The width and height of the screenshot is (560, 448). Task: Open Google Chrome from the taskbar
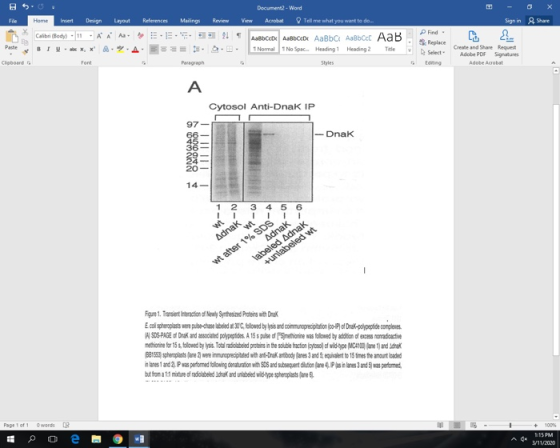[x=118, y=439]
